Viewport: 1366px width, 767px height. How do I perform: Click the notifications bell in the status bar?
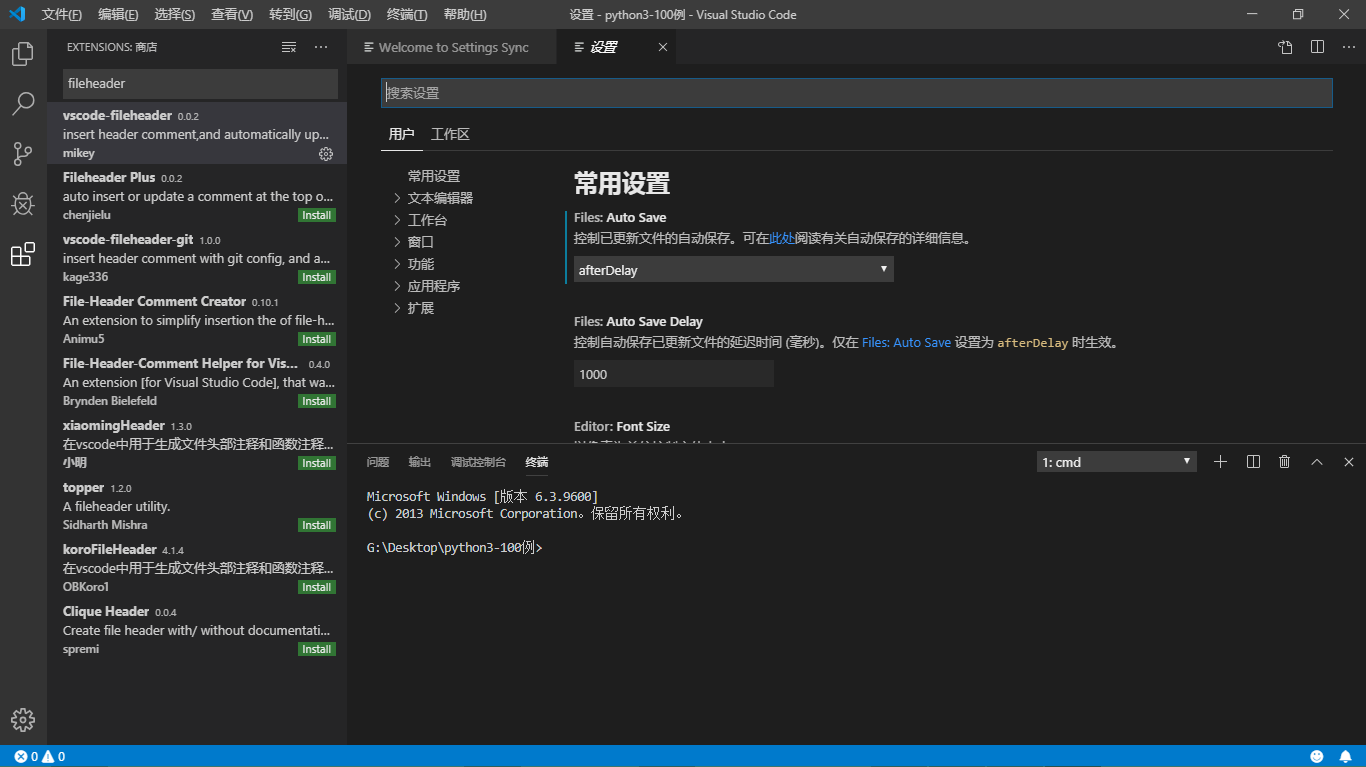[1345, 756]
